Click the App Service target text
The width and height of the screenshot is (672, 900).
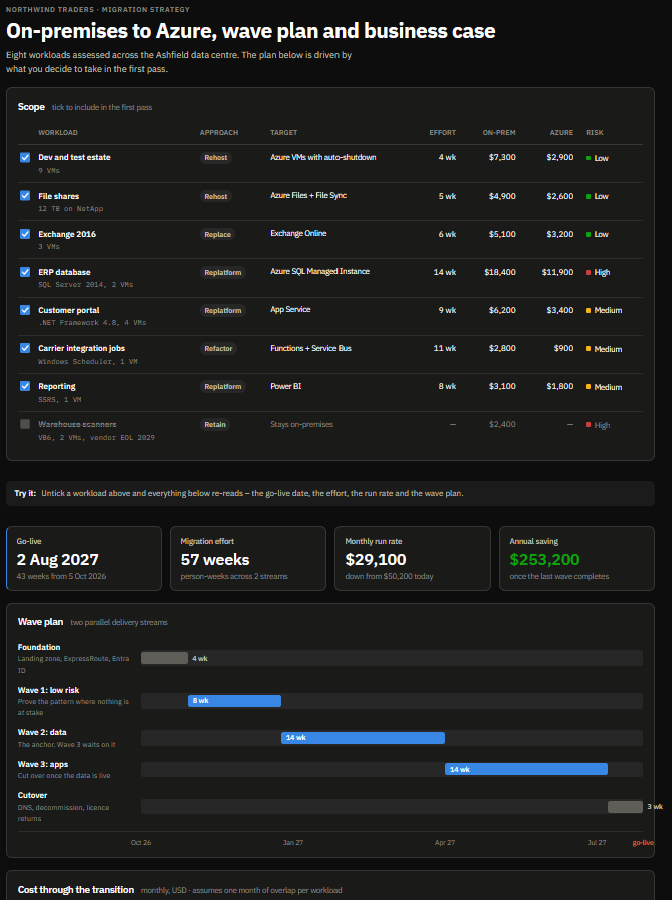pos(290,309)
